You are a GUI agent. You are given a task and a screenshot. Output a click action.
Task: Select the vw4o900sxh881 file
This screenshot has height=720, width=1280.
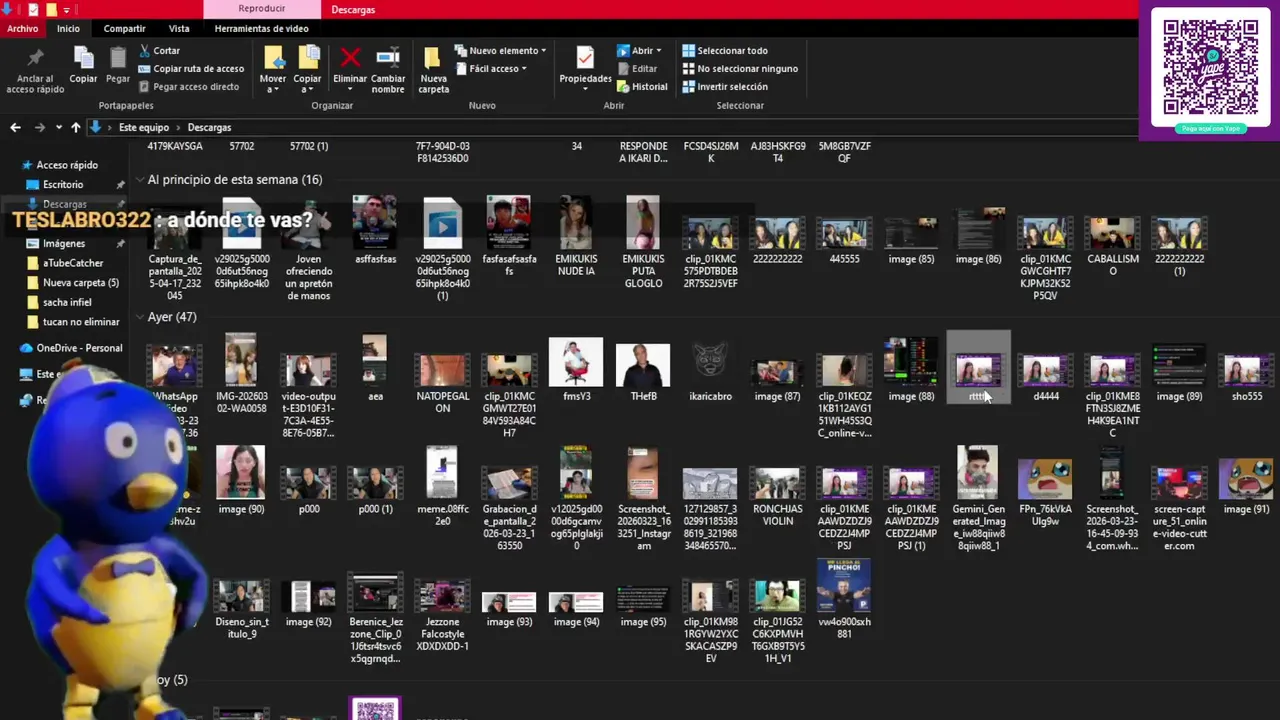844,598
